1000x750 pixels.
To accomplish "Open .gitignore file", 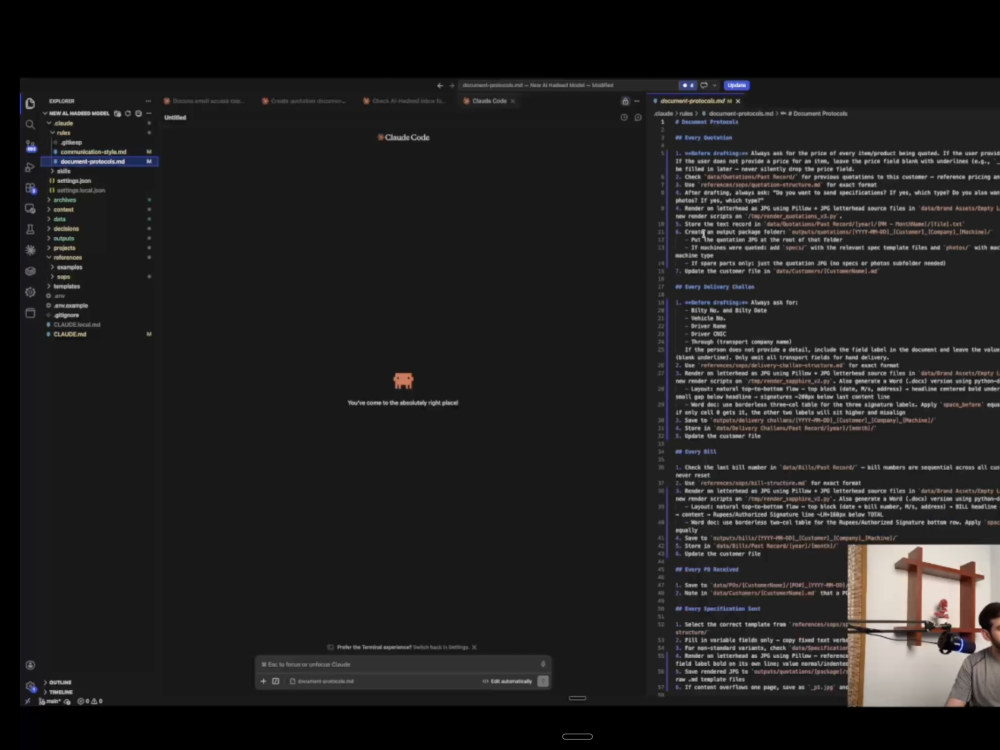I will (66, 315).
